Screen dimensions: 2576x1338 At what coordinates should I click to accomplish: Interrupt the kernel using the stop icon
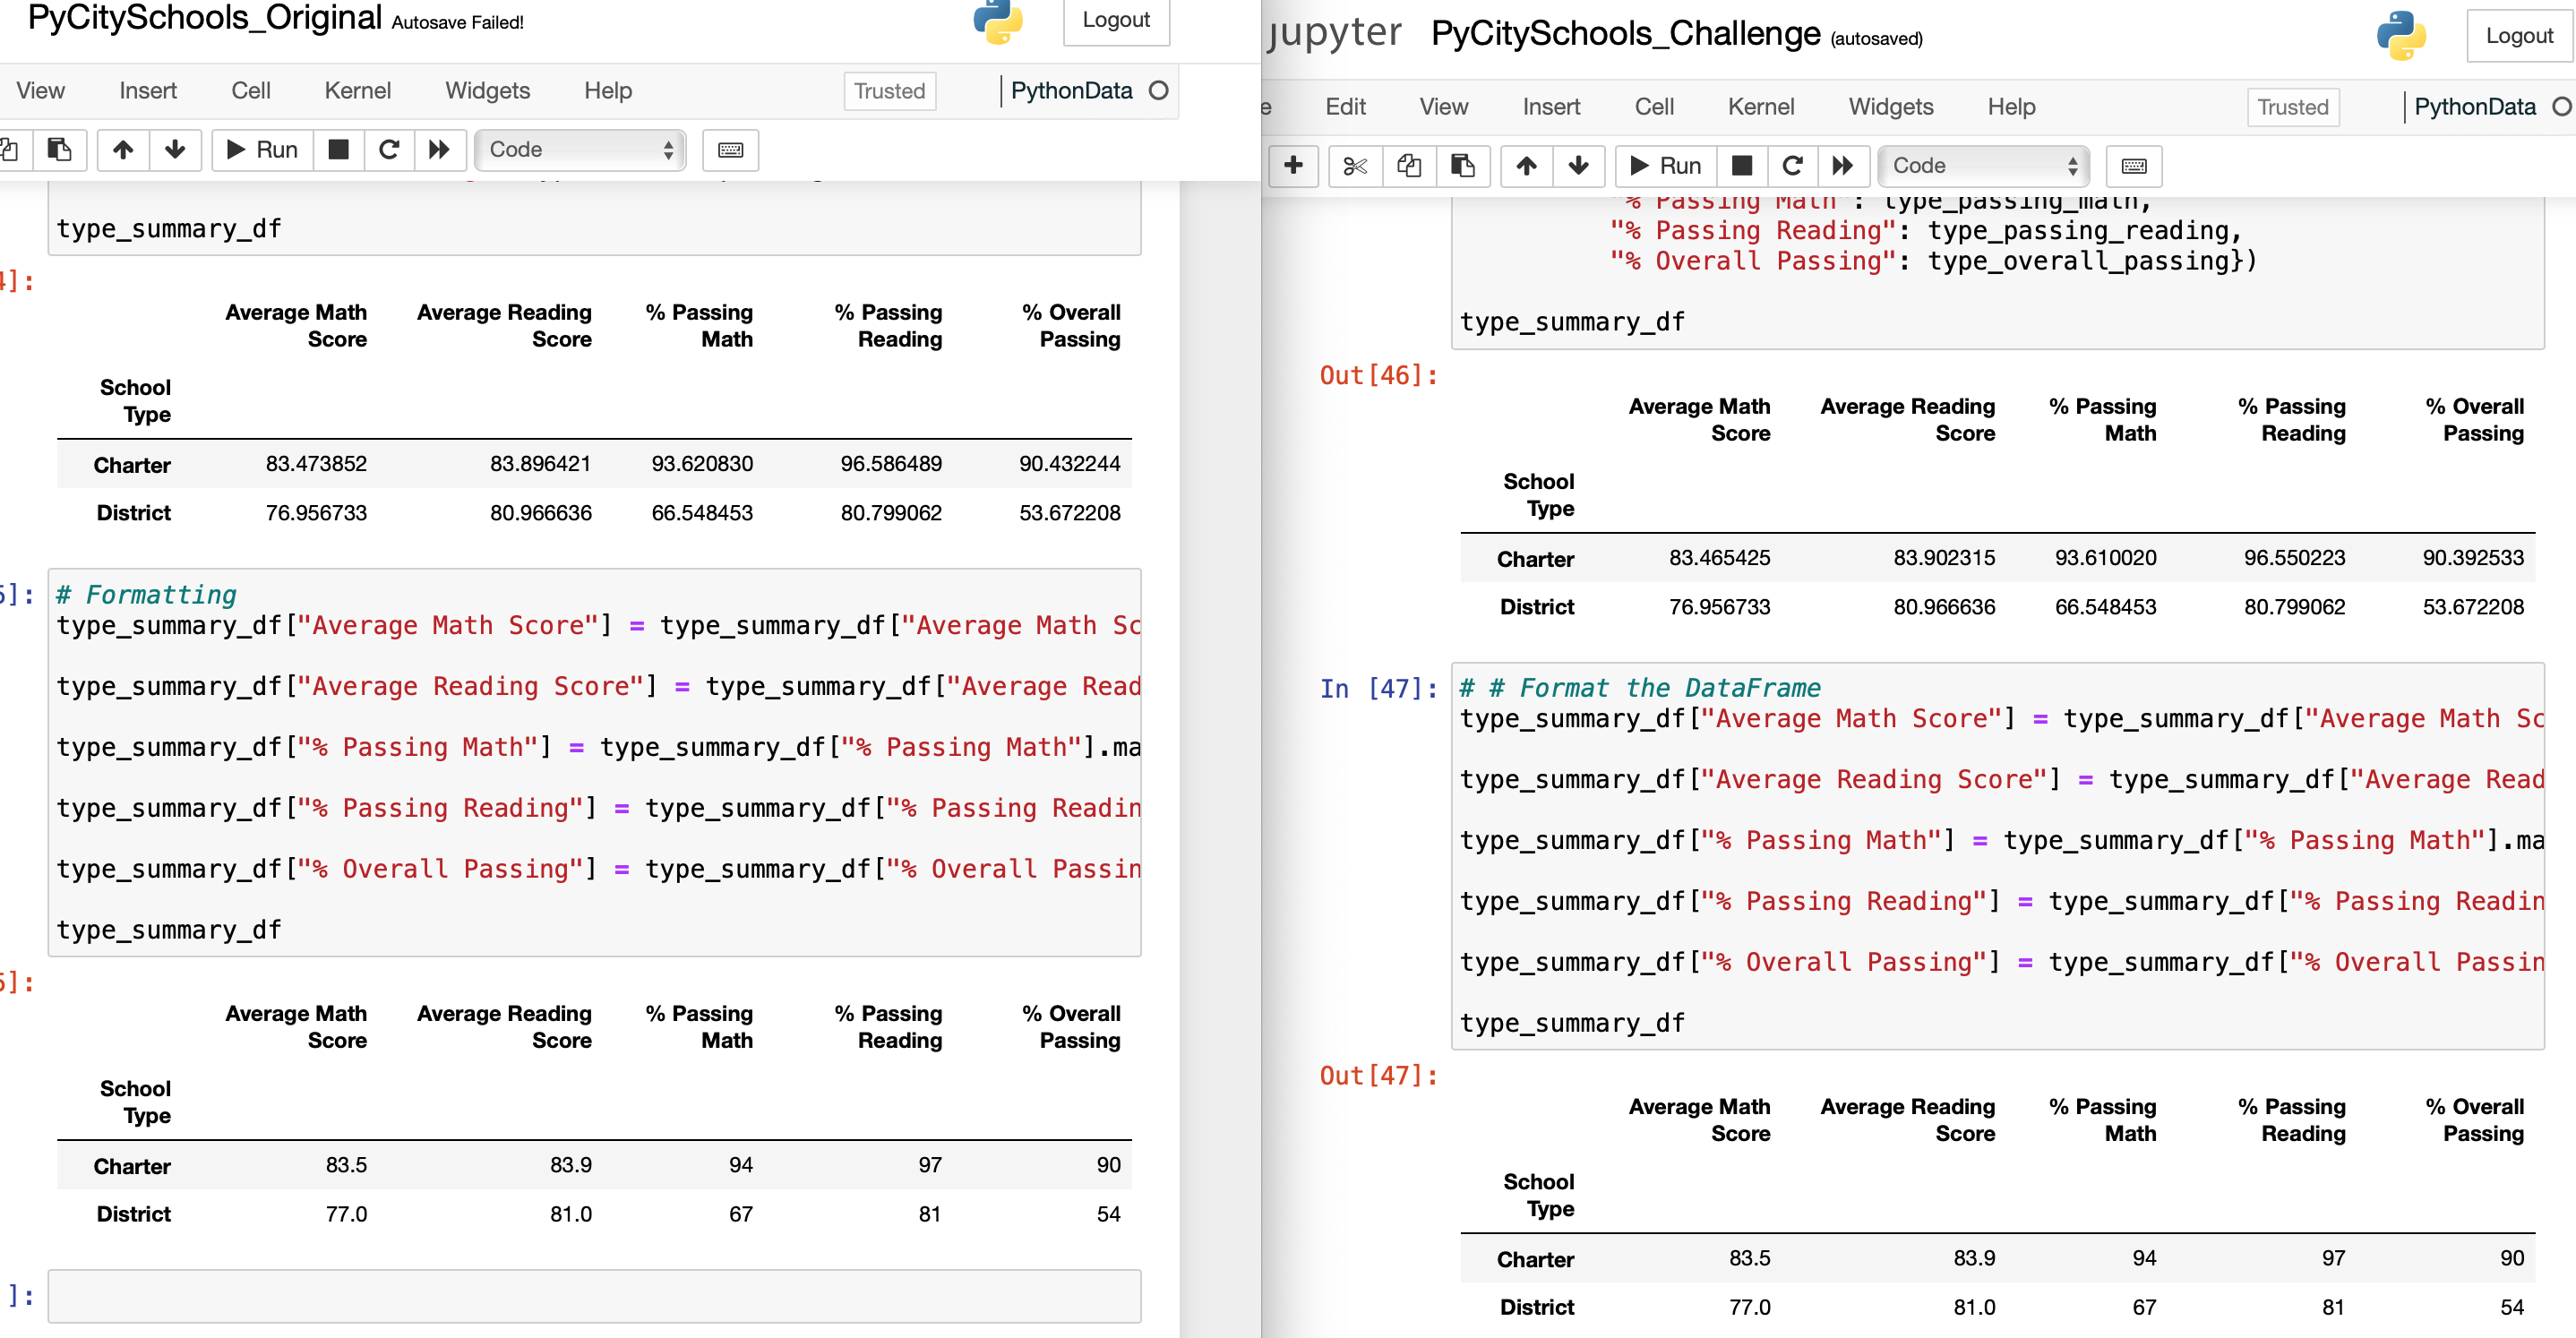tap(339, 150)
